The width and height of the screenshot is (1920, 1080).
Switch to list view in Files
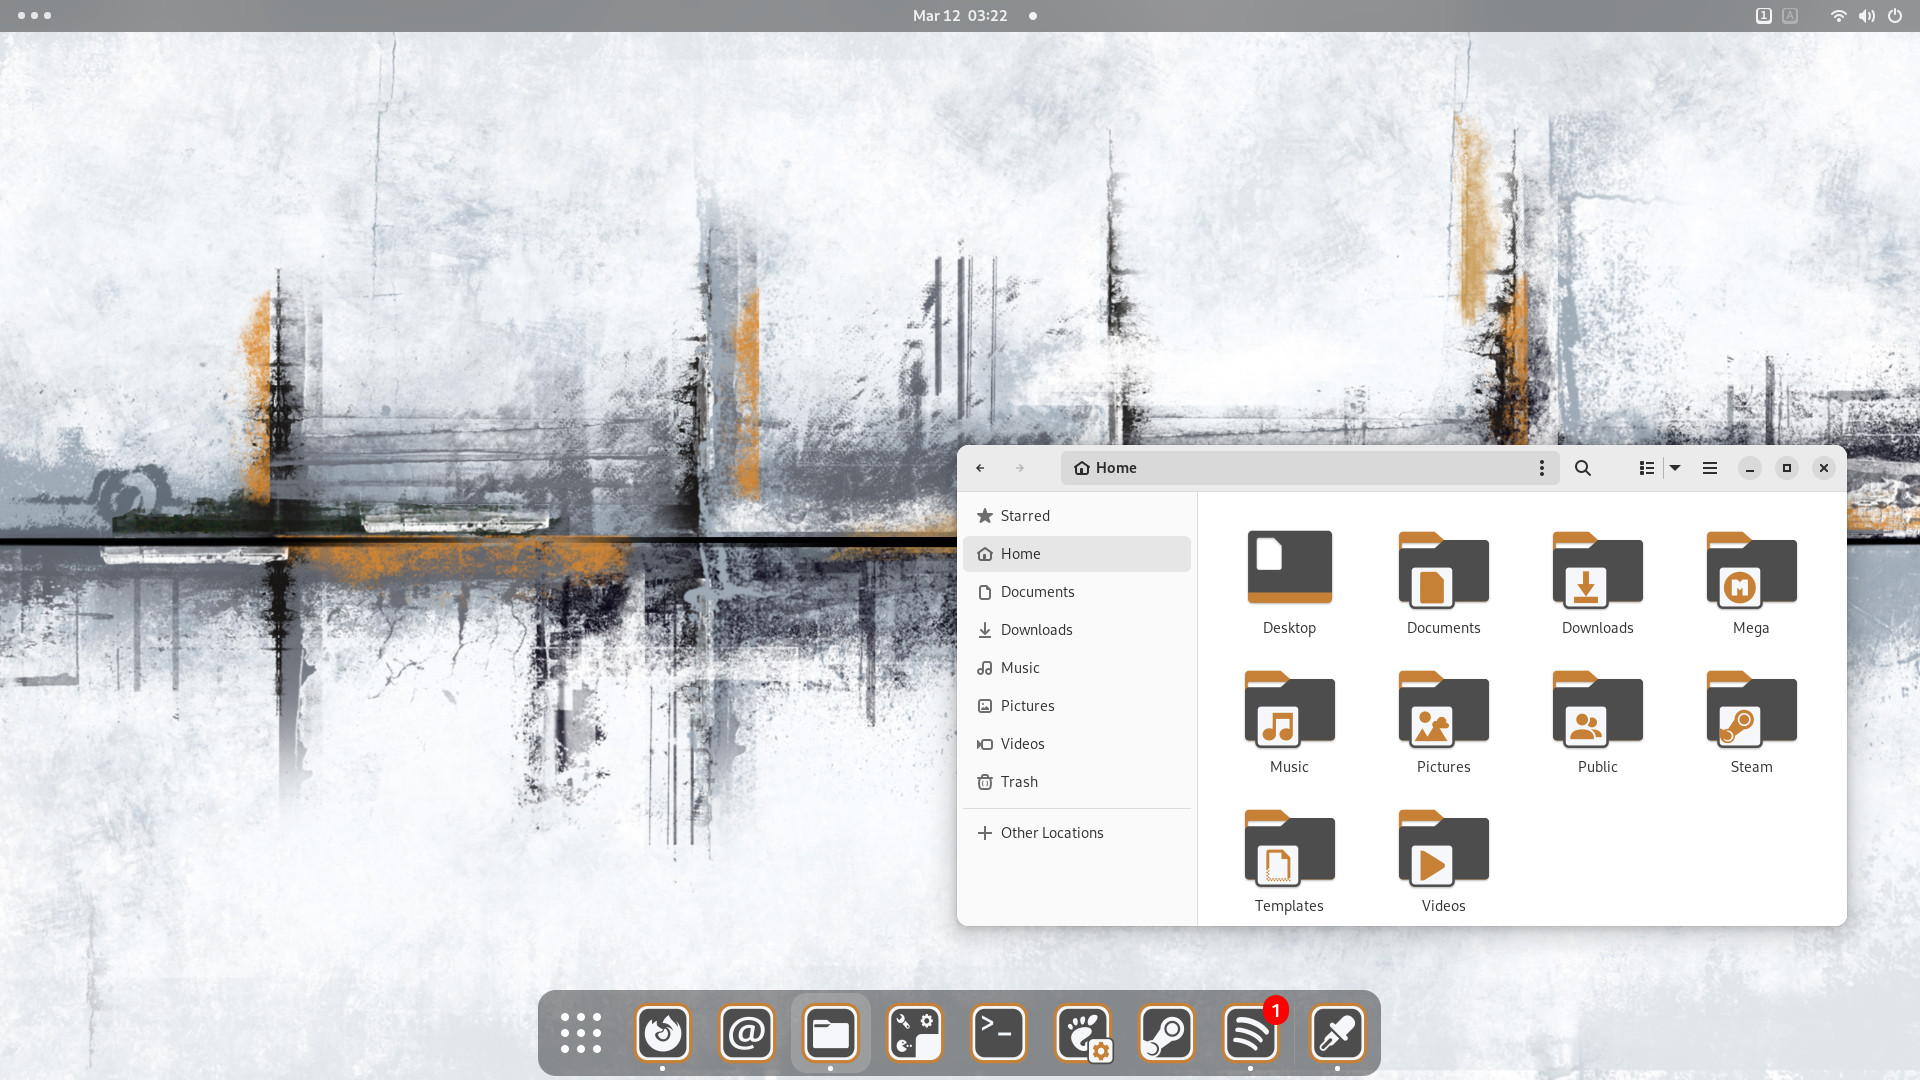[x=1647, y=467]
